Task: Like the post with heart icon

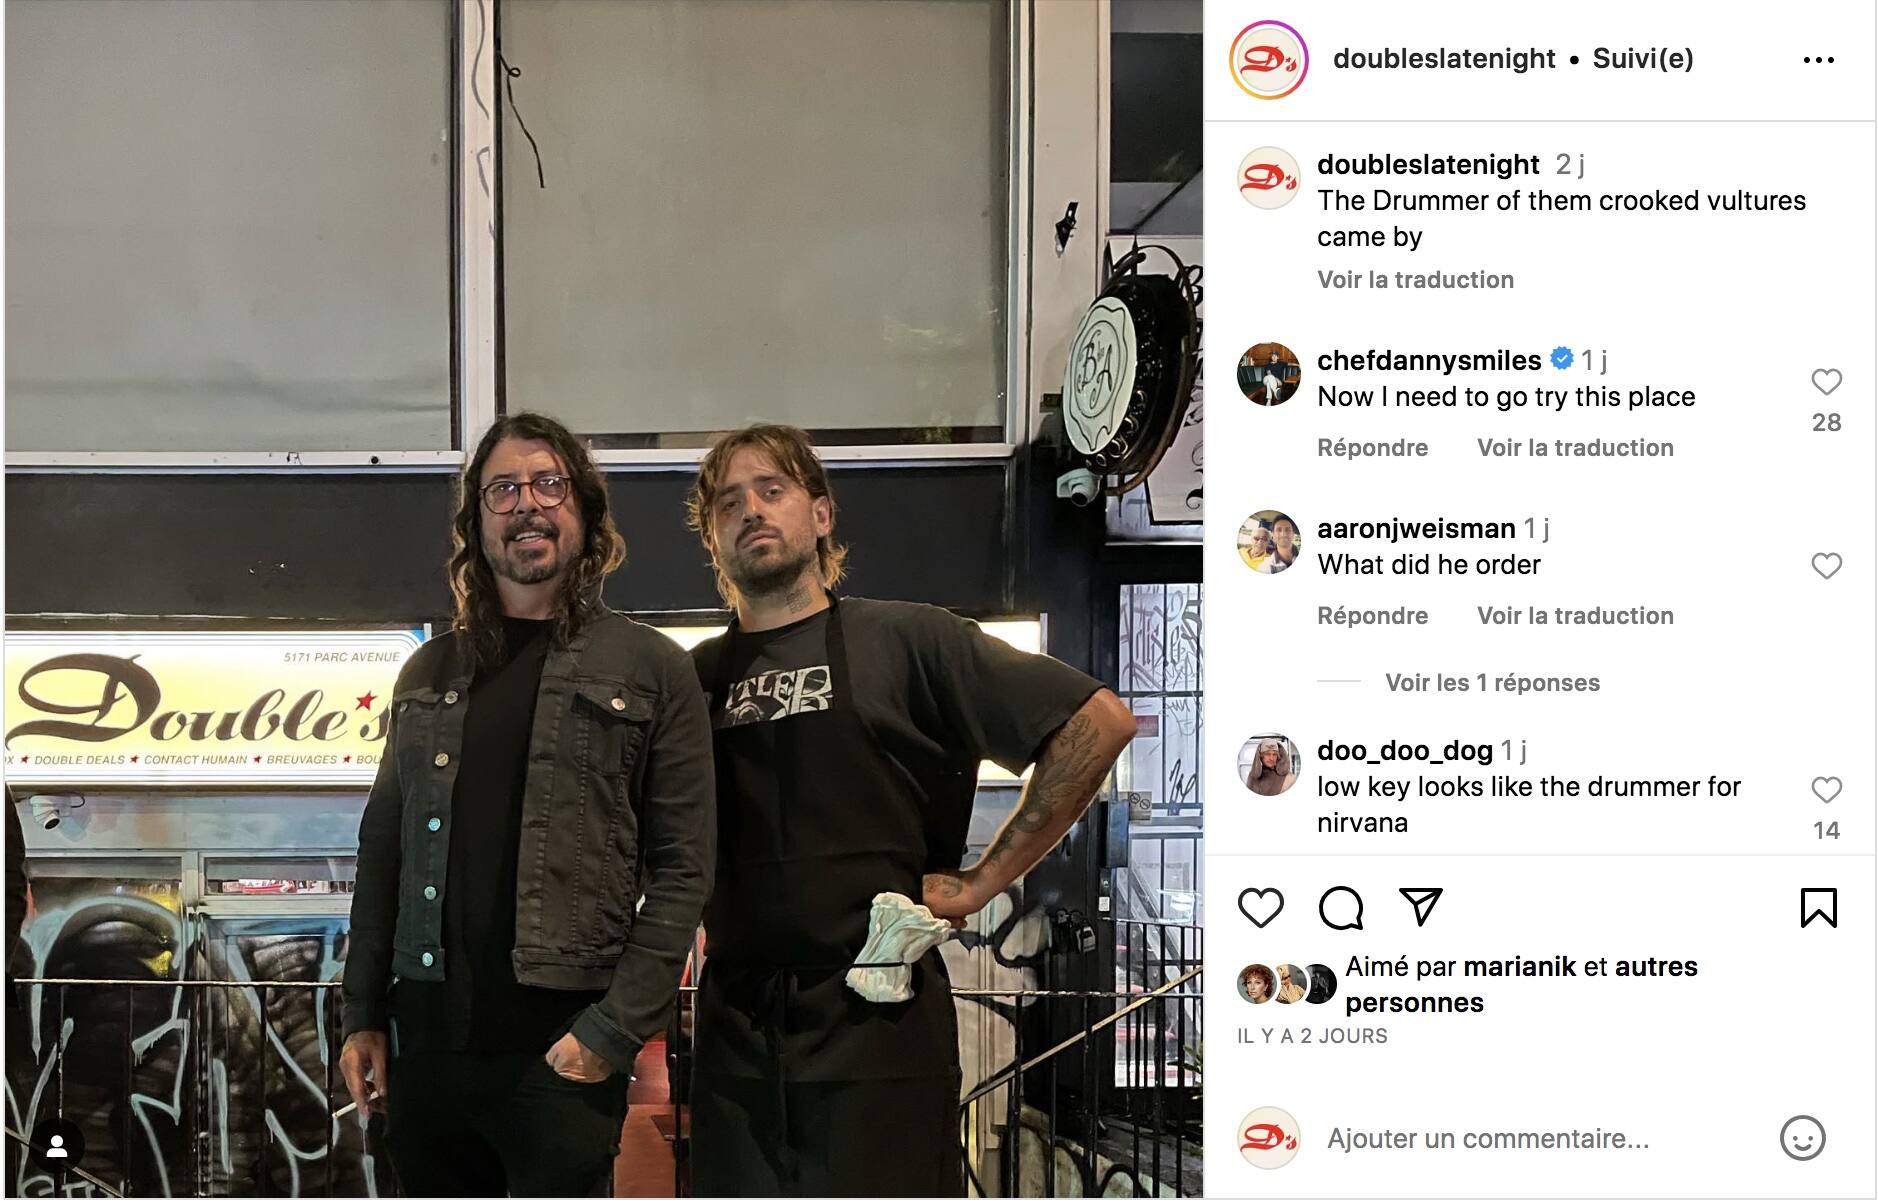Action: 1260,908
